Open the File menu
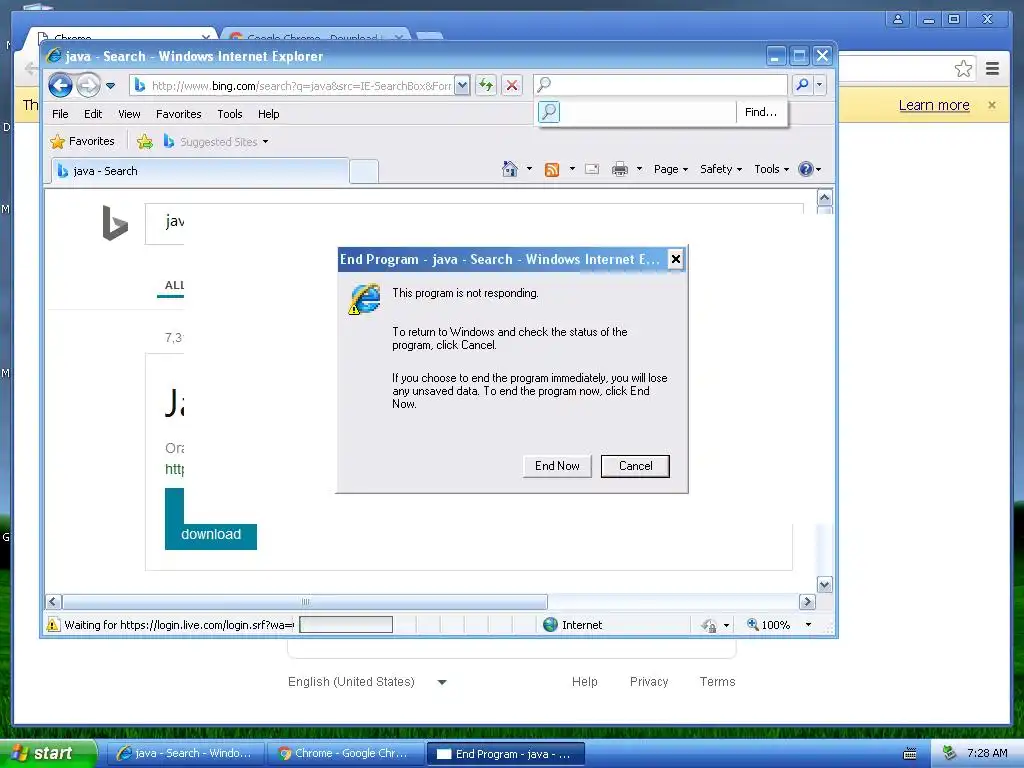The image size is (1024, 768). coord(60,114)
